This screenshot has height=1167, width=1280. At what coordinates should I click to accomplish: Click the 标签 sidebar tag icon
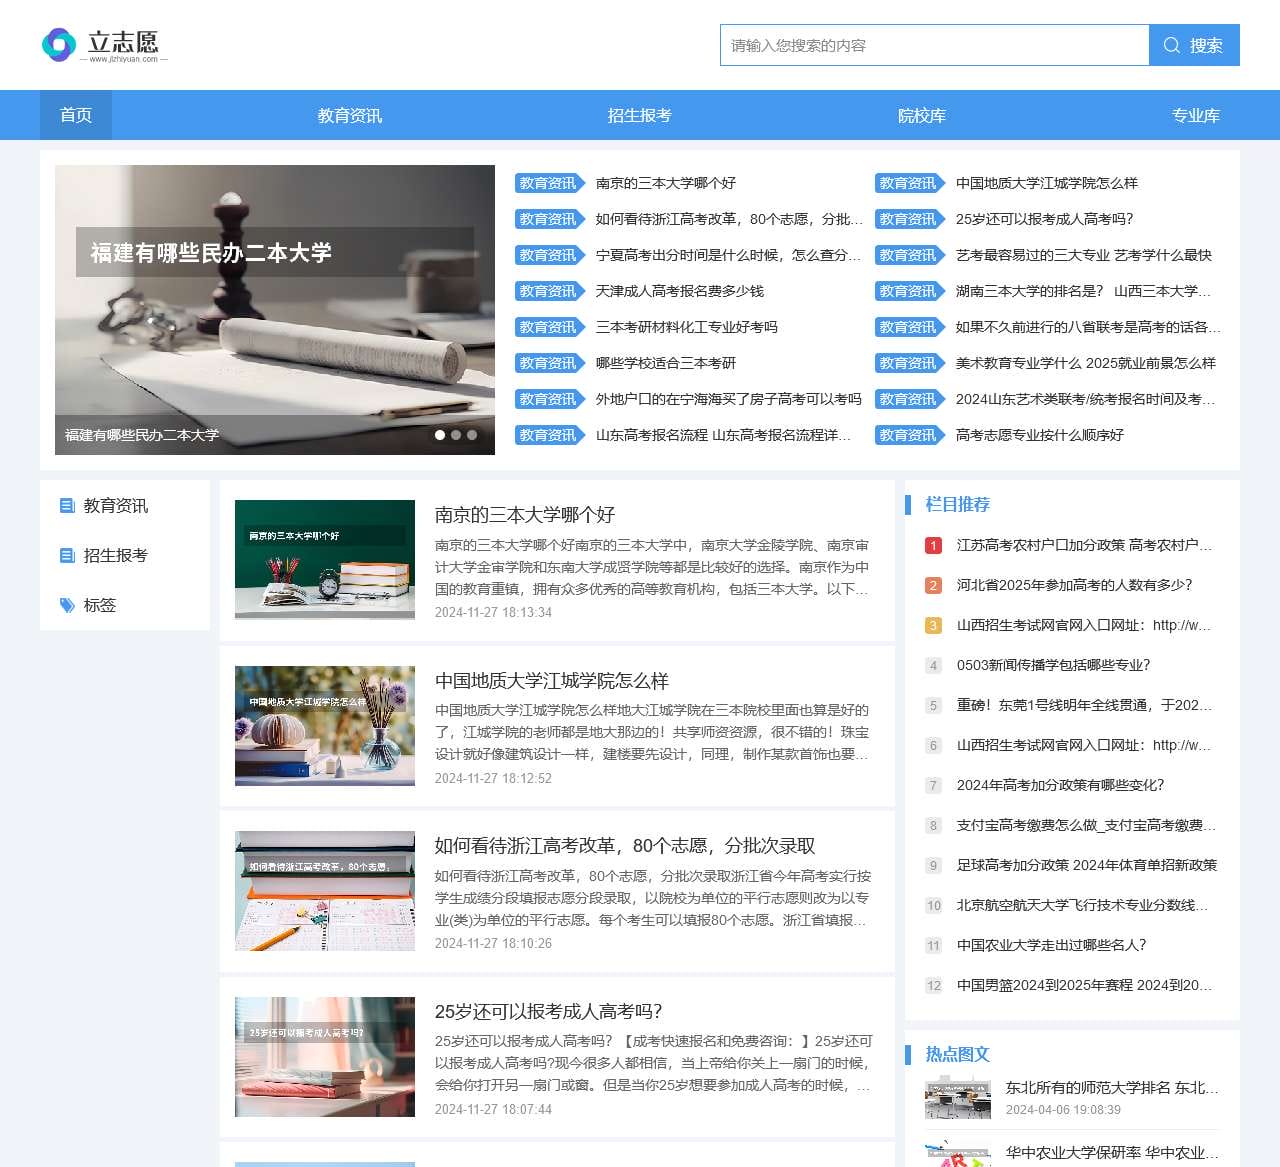click(x=67, y=606)
